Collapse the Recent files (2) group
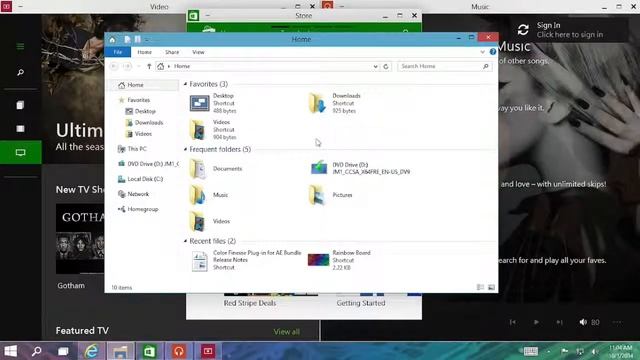The width and height of the screenshot is (640, 360). (185, 241)
